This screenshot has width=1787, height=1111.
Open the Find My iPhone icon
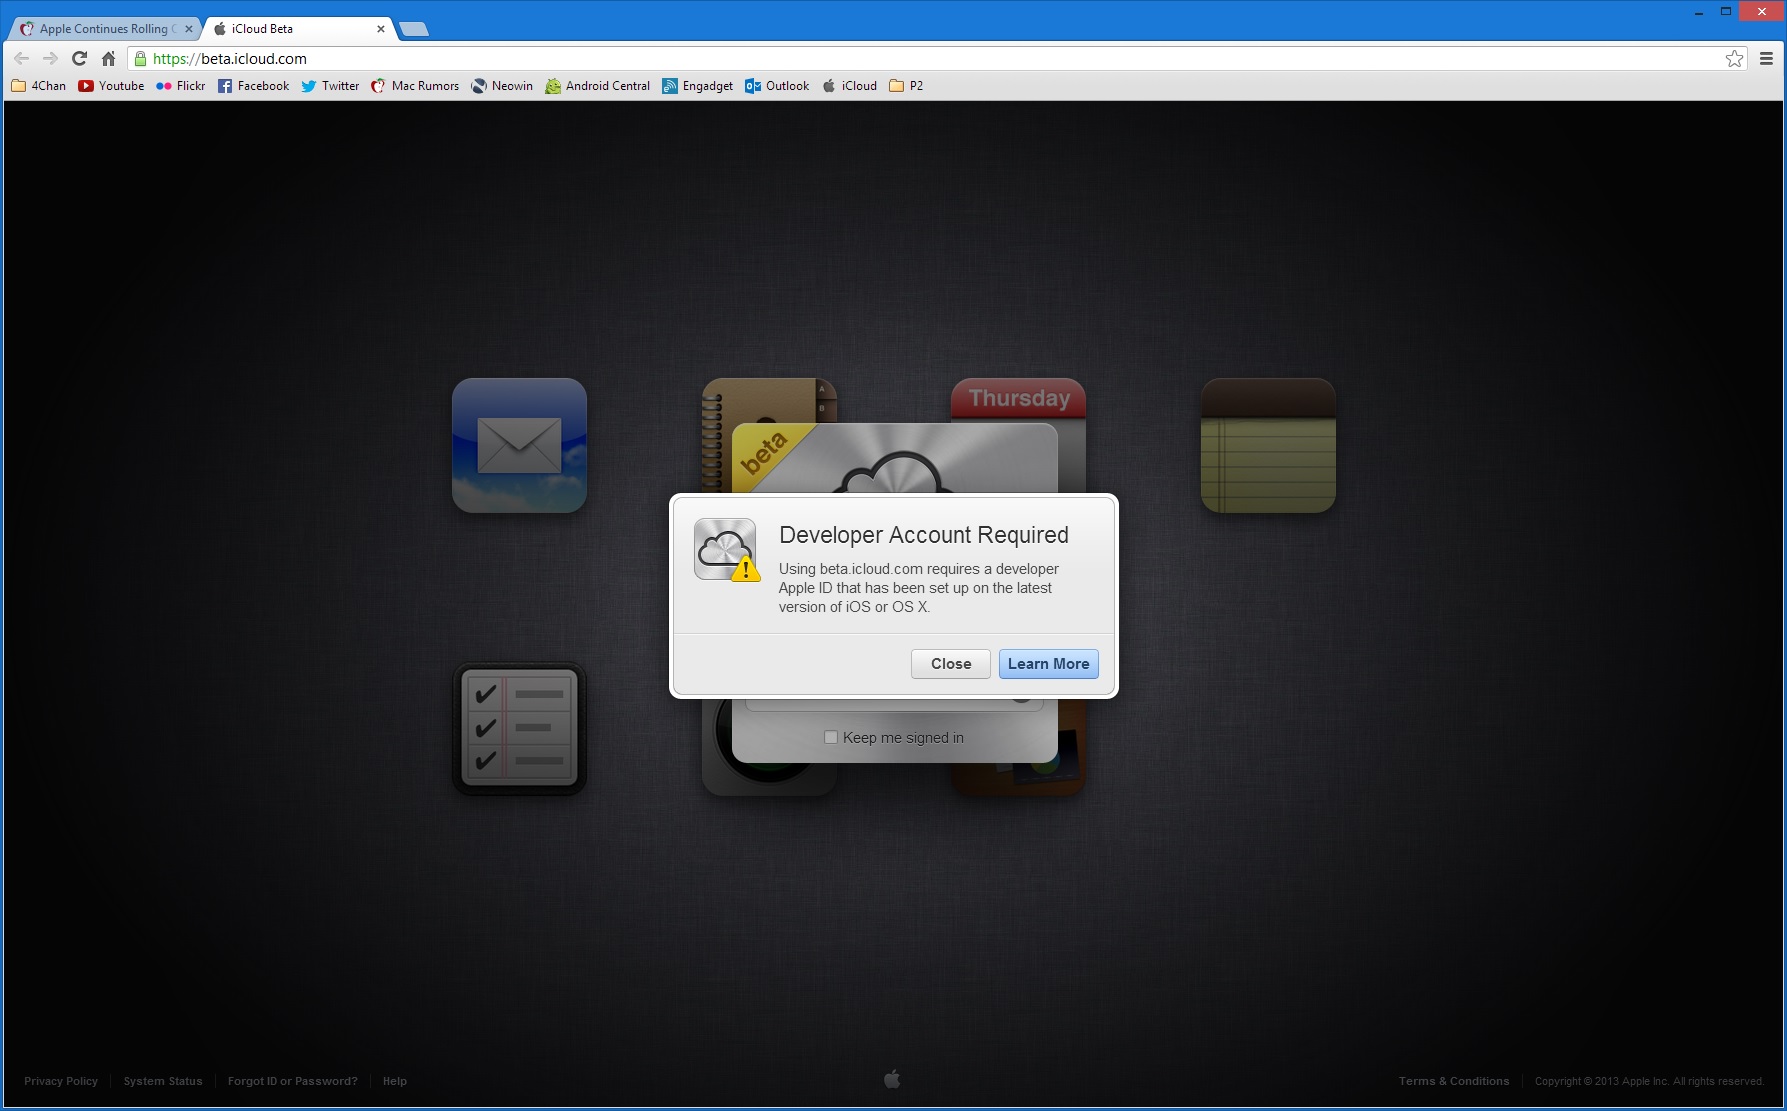(x=769, y=779)
